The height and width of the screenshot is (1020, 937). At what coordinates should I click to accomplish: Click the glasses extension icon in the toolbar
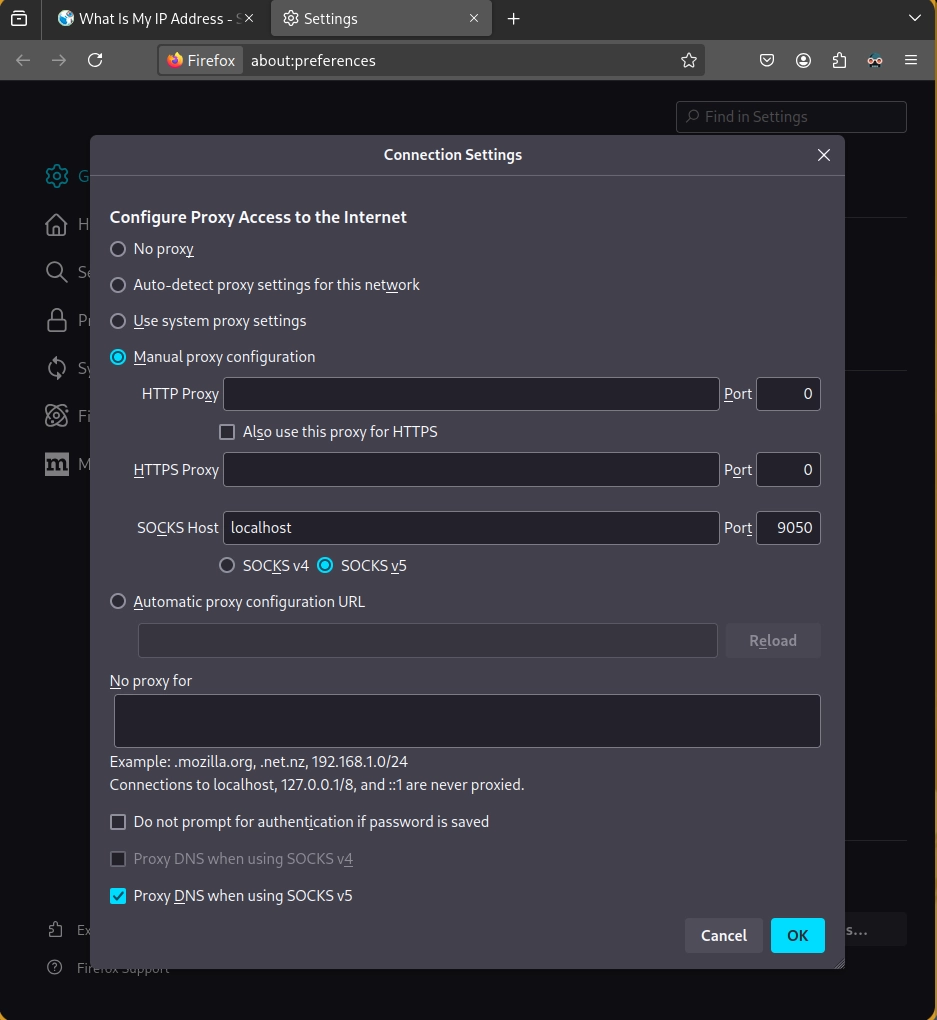pyautogui.click(x=875, y=60)
